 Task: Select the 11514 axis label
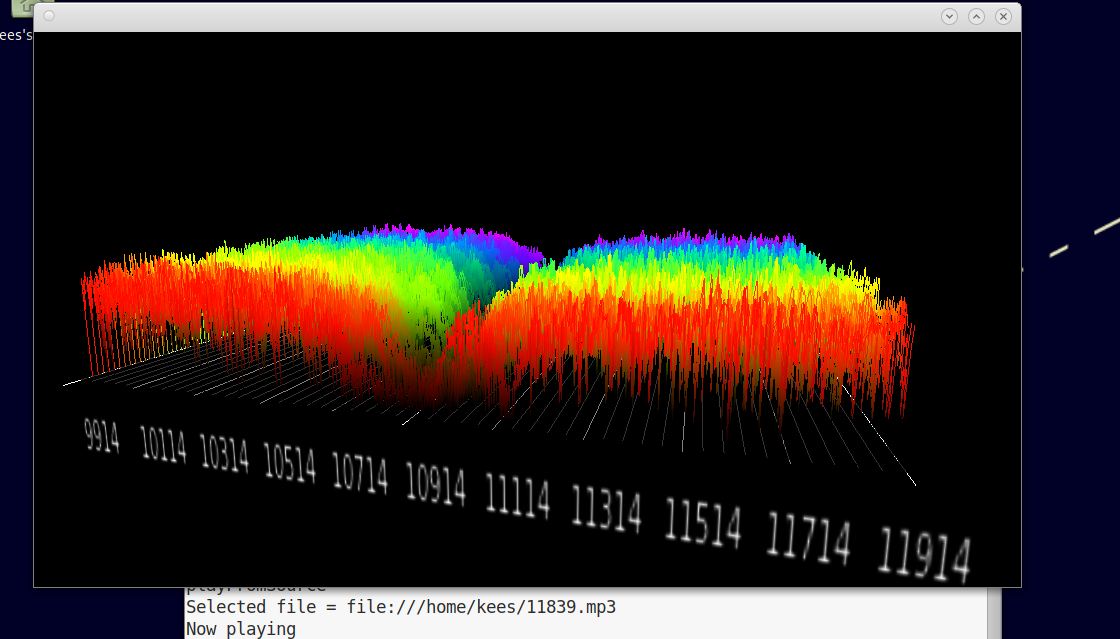click(703, 523)
